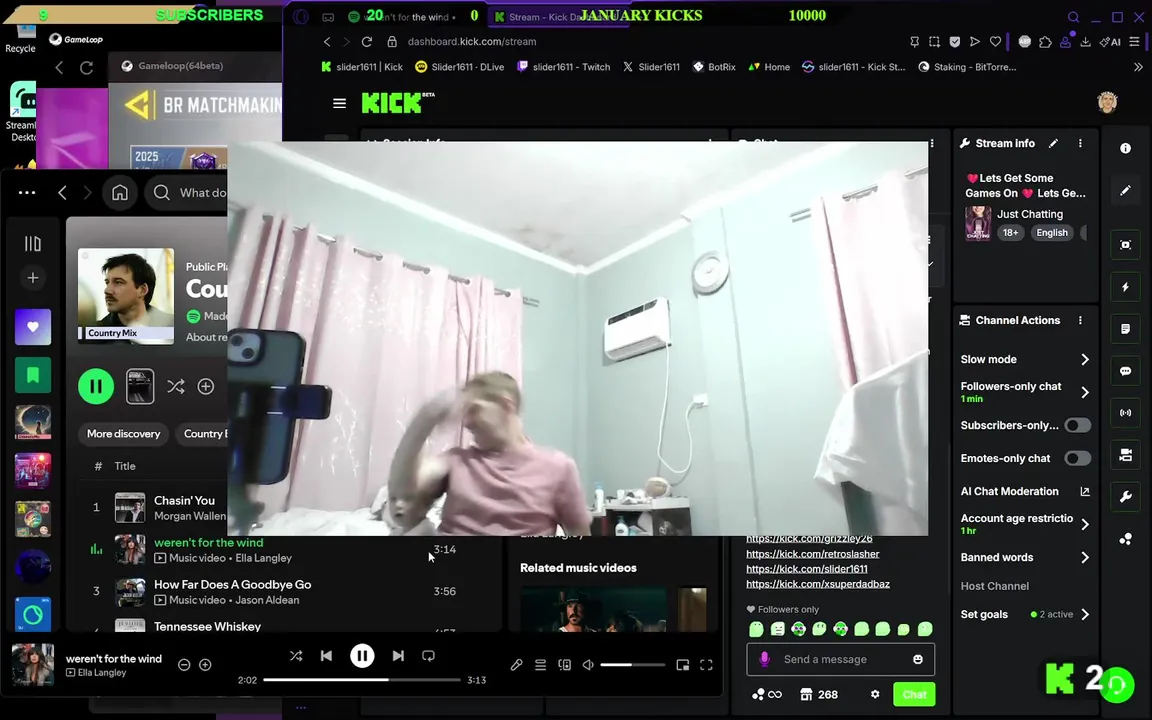The width and height of the screenshot is (1152, 720).
Task: Open mini player icon in Spotify
Action: tap(683, 665)
